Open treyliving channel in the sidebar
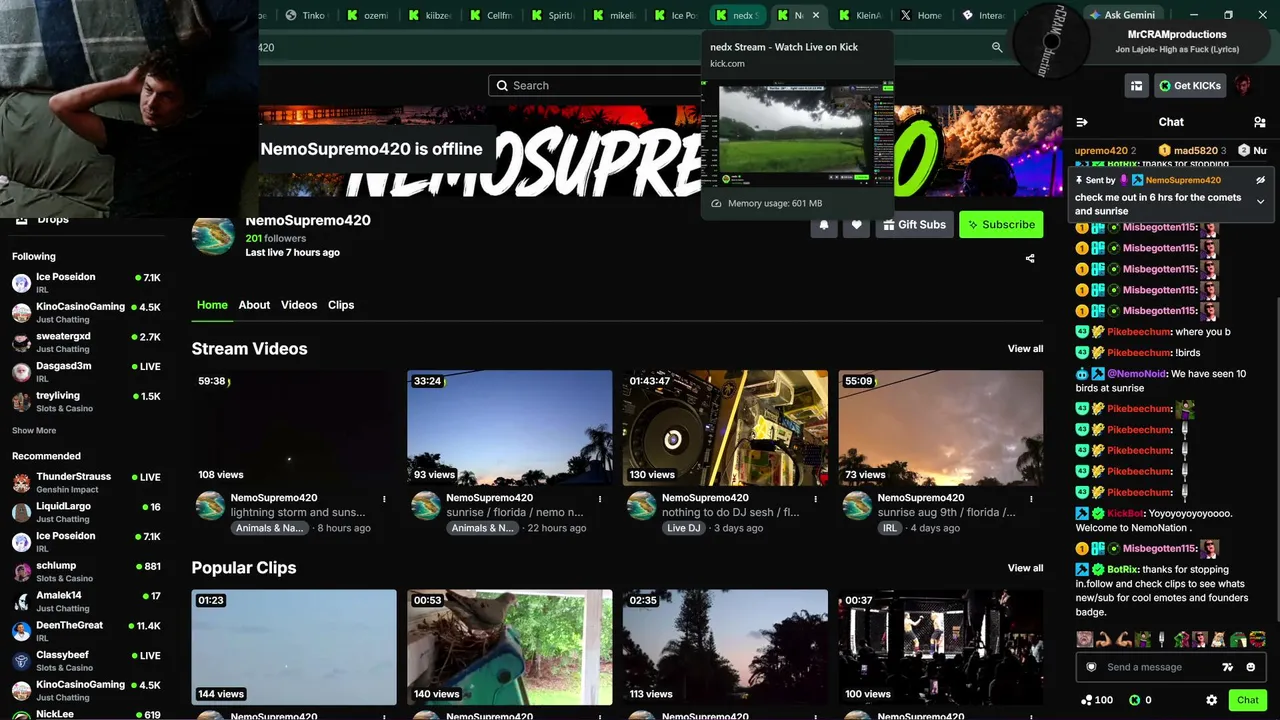Viewport: 1280px width, 720px height. [x=86, y=402]
